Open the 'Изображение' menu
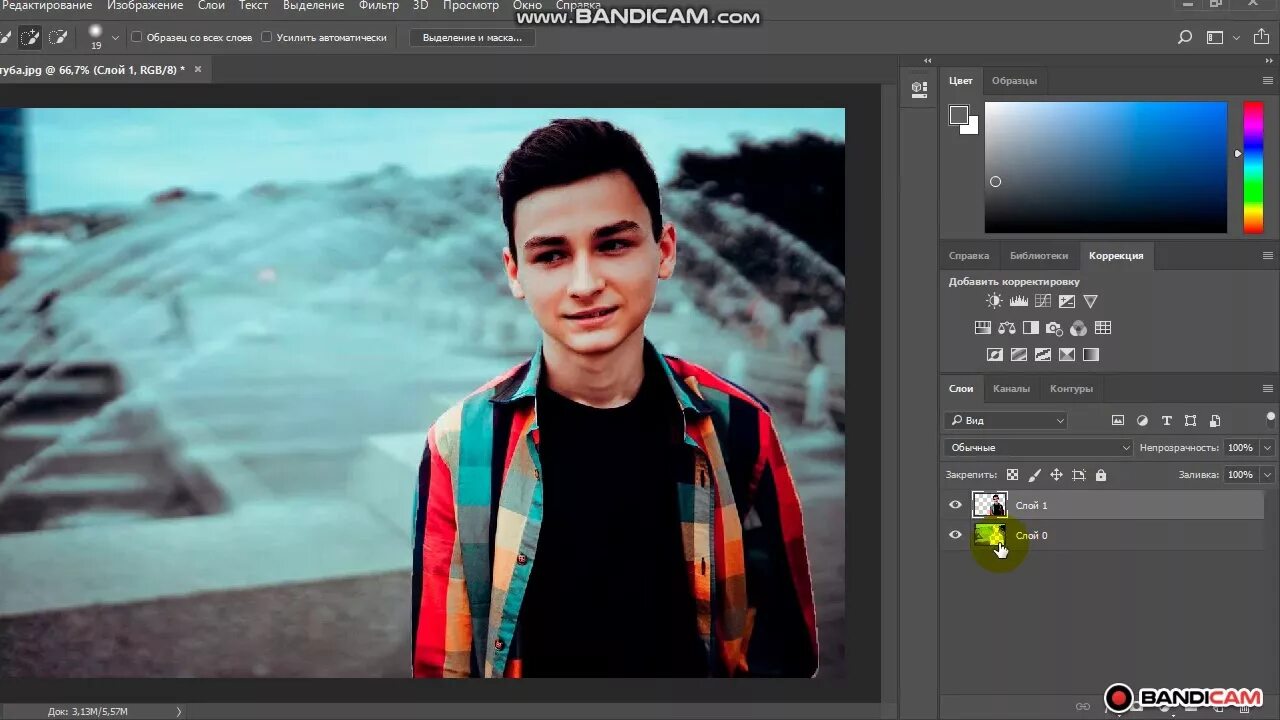Image resolution: width=1280 pixels, height=720 pixels. [145, 6]
